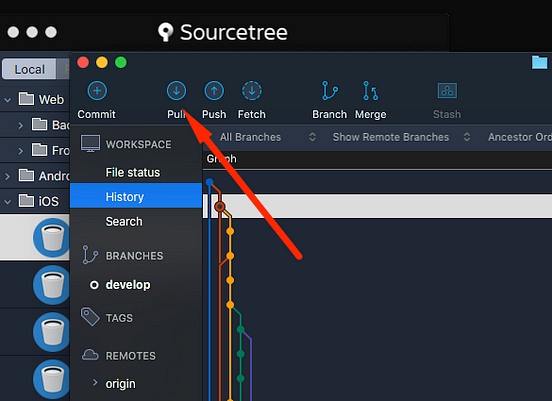Click the Commit toolbar icon

pos(97,91)
